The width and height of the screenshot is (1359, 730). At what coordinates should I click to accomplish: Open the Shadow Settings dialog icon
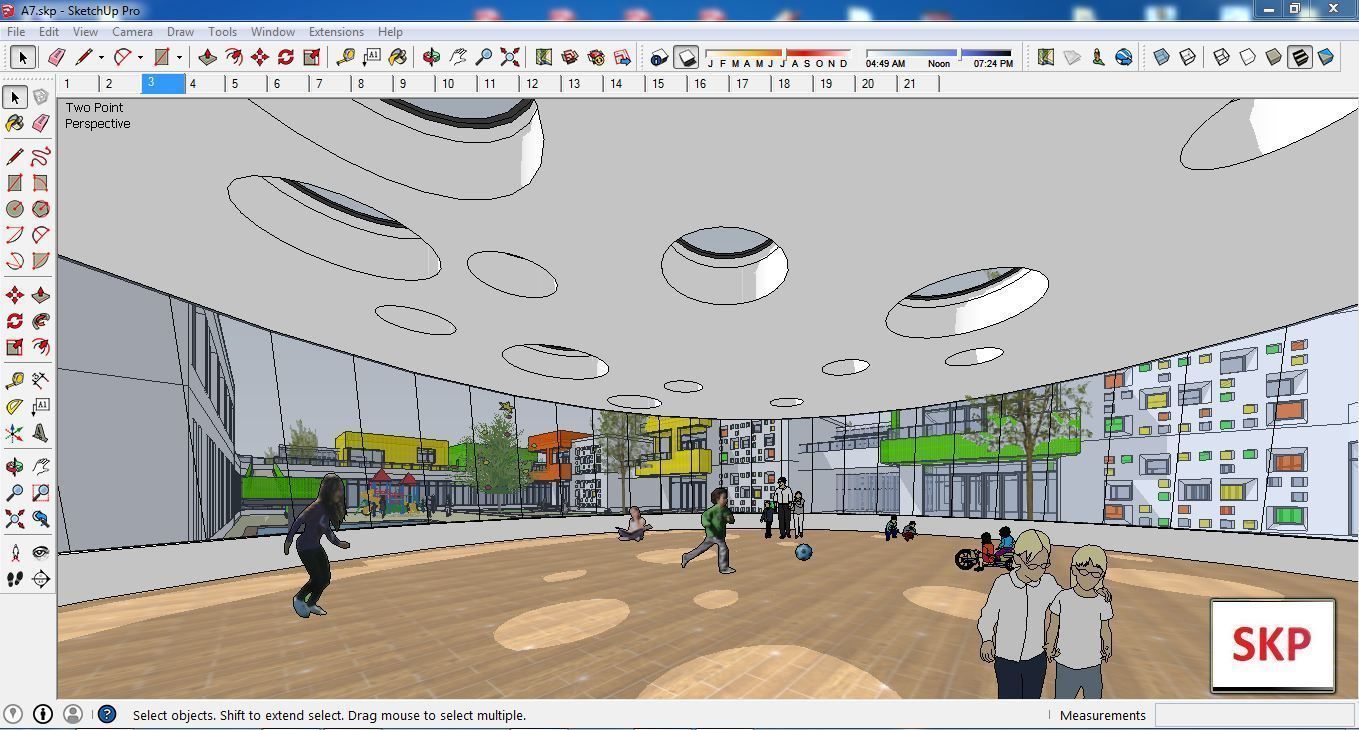coord(660,57)
